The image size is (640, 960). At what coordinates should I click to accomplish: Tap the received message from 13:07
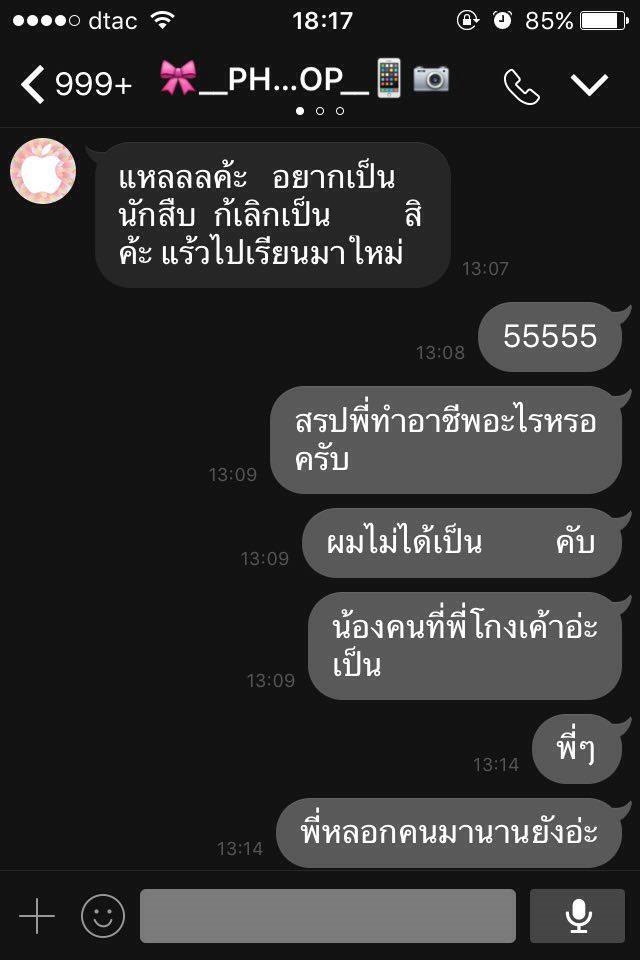(x=273, y=215)
